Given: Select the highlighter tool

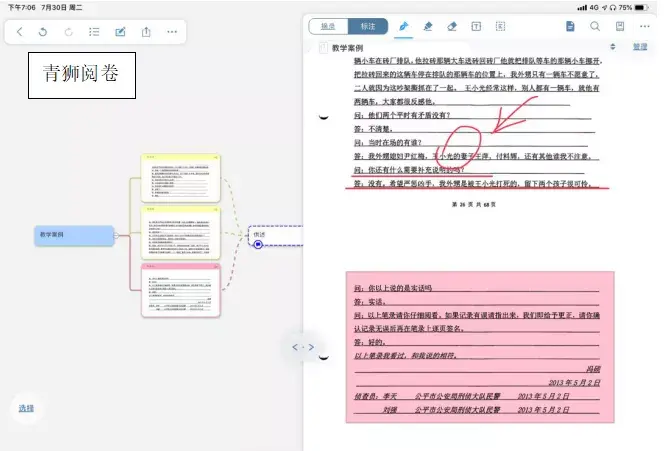Looking at the screenshot, I should point(428,27).
